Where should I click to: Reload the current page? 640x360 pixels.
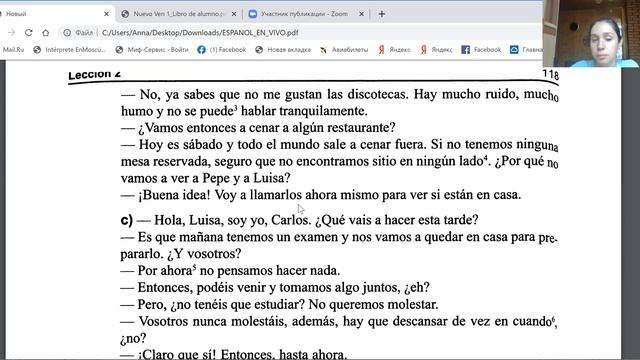(x=29, y=33)
